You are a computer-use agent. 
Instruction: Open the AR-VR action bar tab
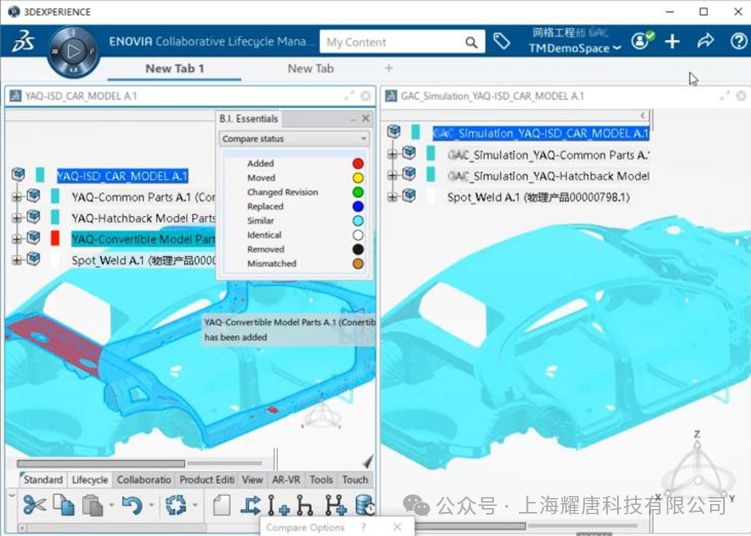(x=286, y=479)
